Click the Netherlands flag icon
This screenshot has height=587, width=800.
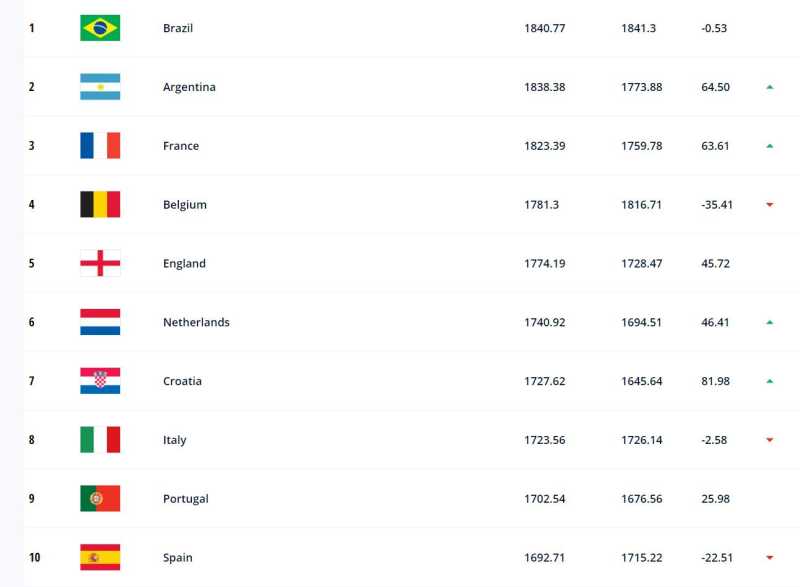(x=100, y=322)
